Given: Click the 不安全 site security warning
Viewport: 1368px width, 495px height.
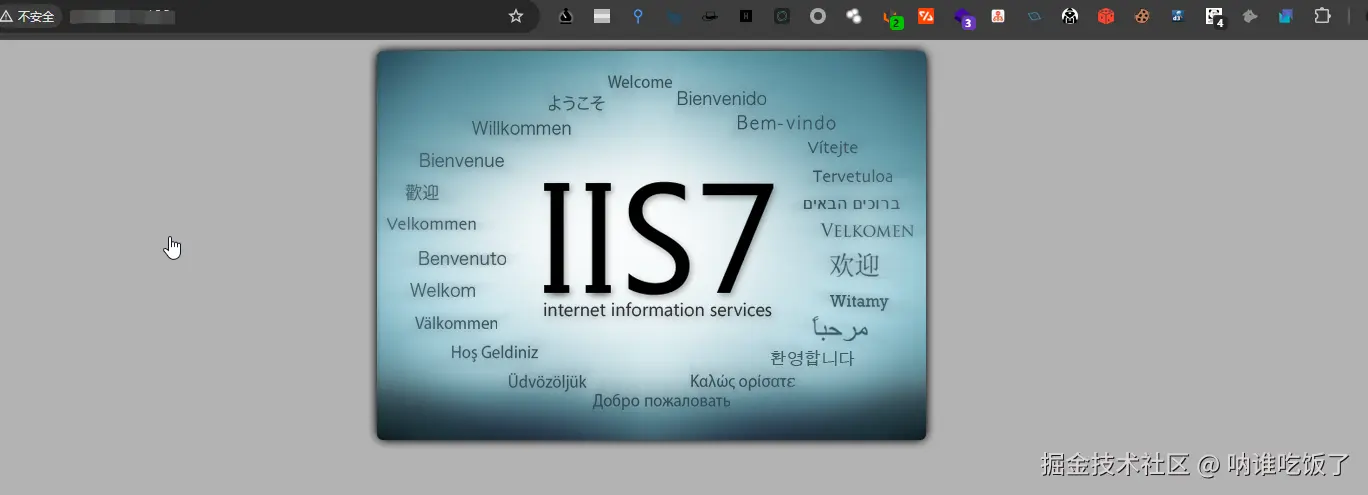Looking at the screenshot, I should pos(28,16).
